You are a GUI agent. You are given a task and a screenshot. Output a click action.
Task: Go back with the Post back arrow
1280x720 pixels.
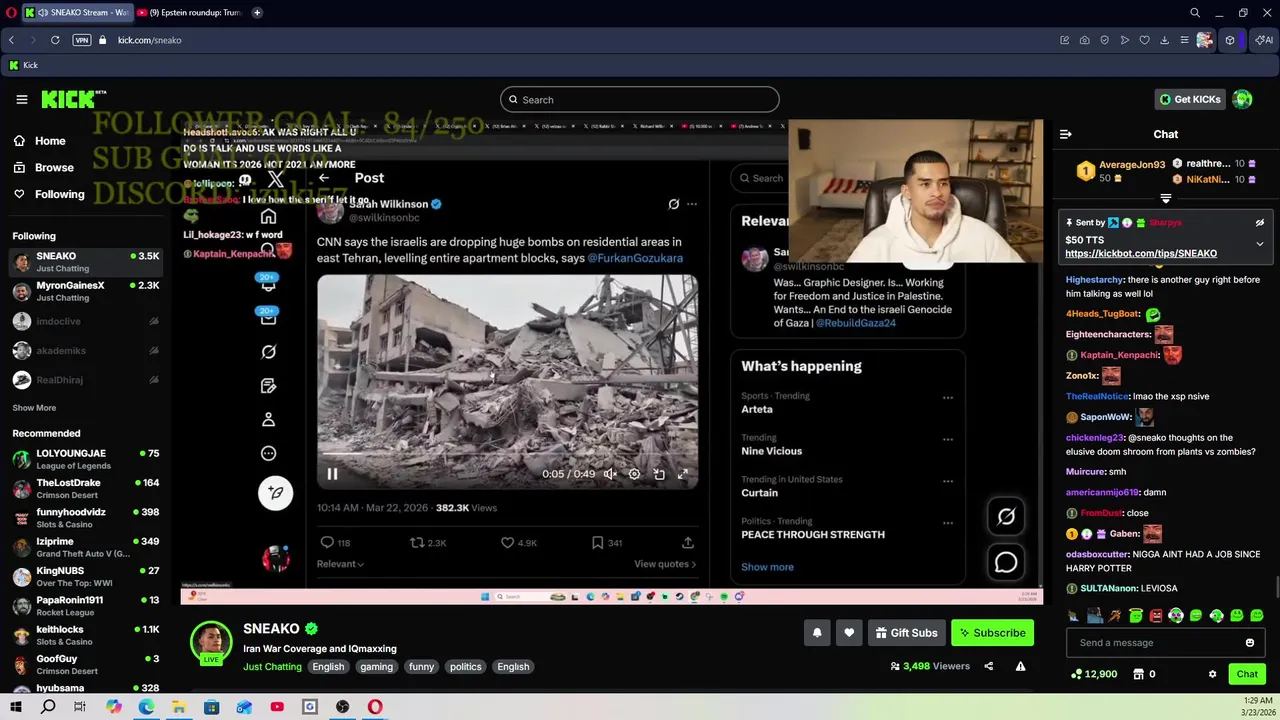(x=324, y=178)
